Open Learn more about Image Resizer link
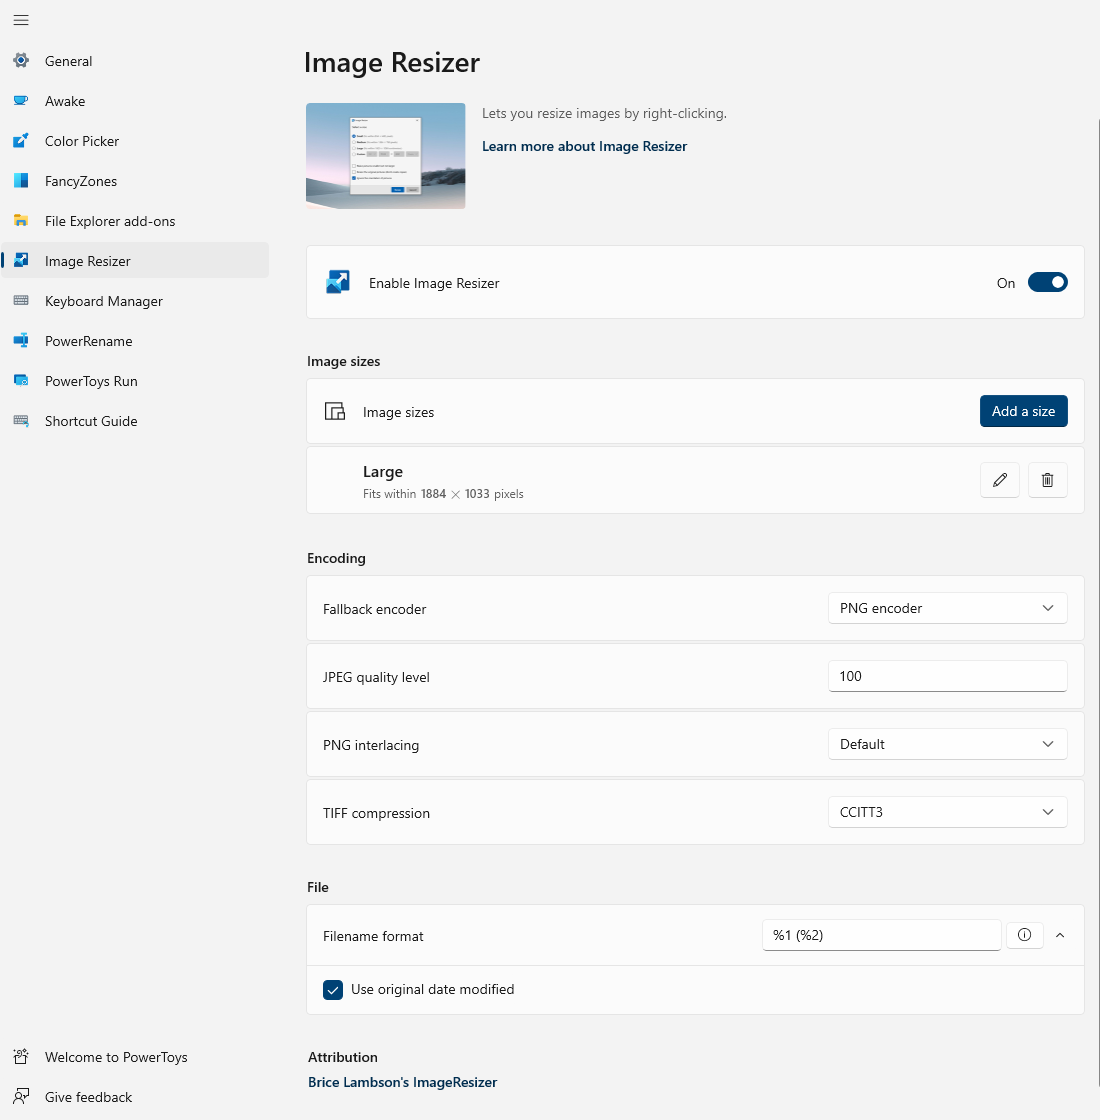1100x1120 pixels. click(x=584, y=146)
